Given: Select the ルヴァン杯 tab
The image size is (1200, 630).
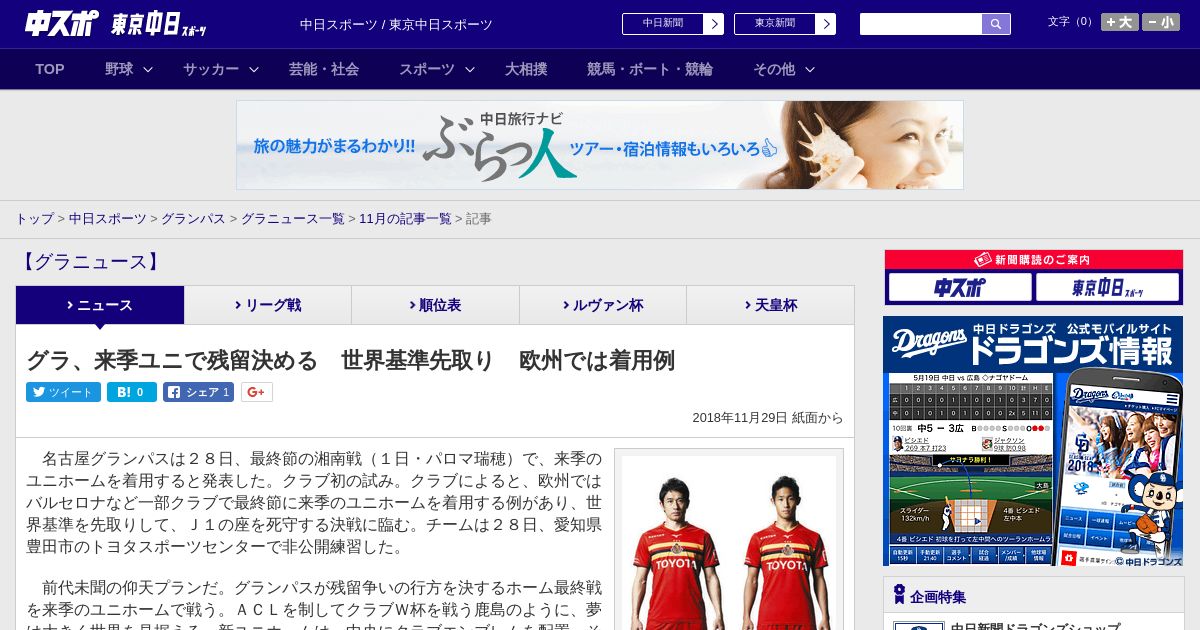Looking at the screenshot, I should [603, 305].
